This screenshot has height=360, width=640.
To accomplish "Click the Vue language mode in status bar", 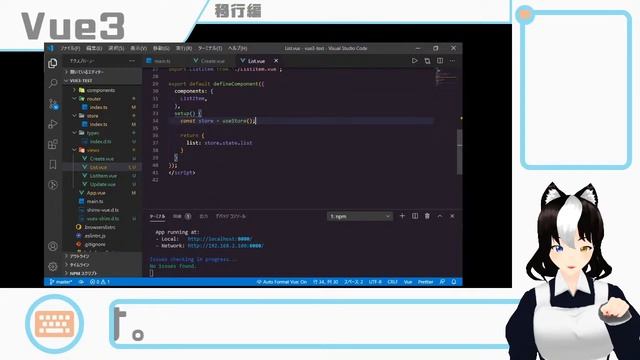I will click(408, 282).
